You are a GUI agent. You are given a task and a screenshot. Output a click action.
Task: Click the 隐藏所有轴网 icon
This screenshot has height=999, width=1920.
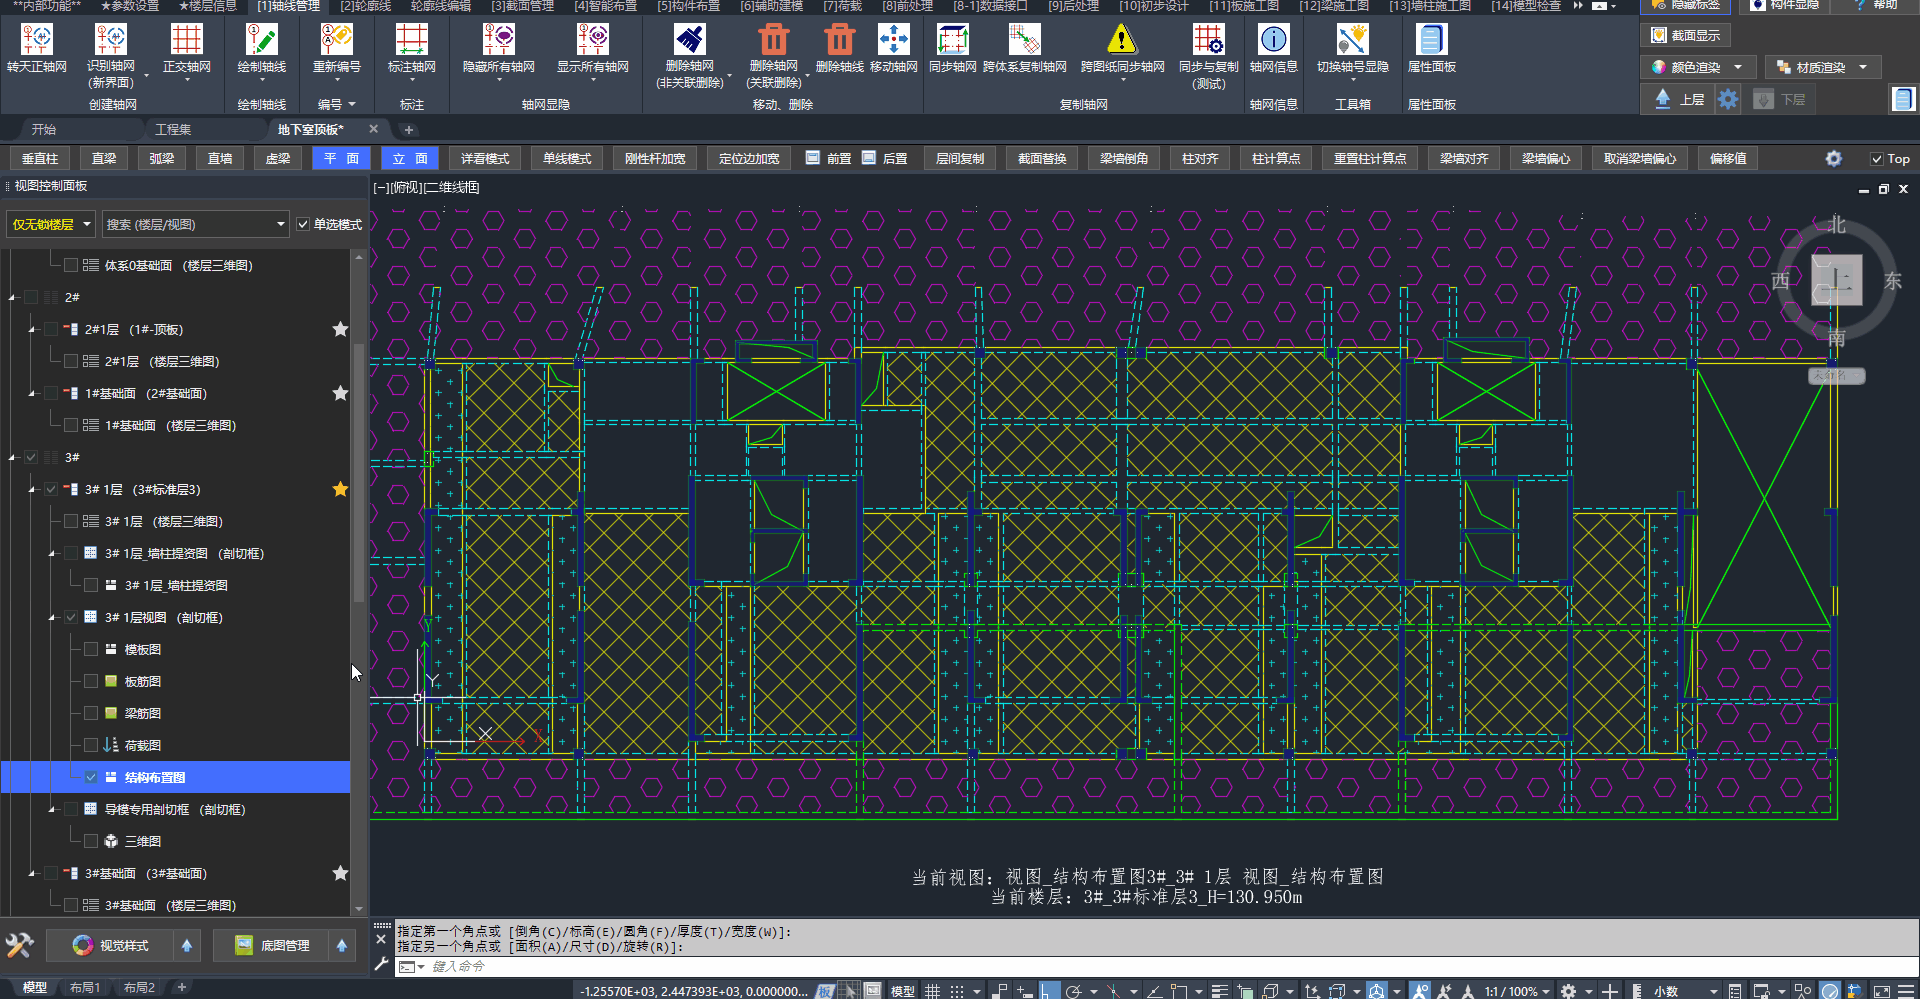(498, 40)
